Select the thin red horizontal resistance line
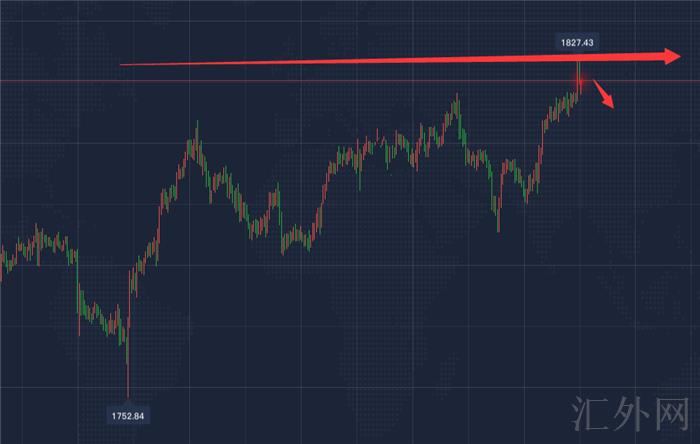The width and height of the screenshot is (700, 444). [x=300, y=80]
